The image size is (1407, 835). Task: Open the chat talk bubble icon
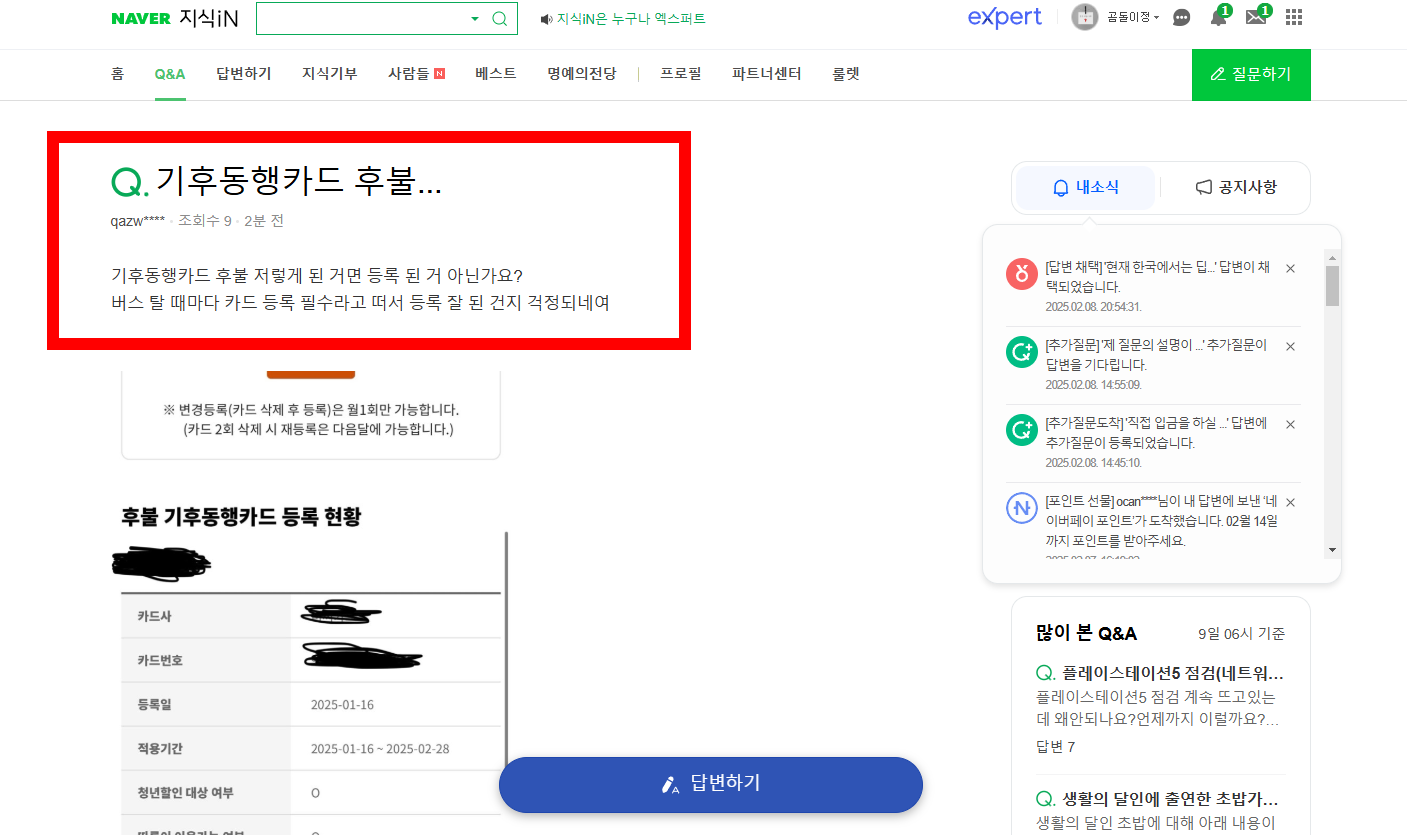1181,18
